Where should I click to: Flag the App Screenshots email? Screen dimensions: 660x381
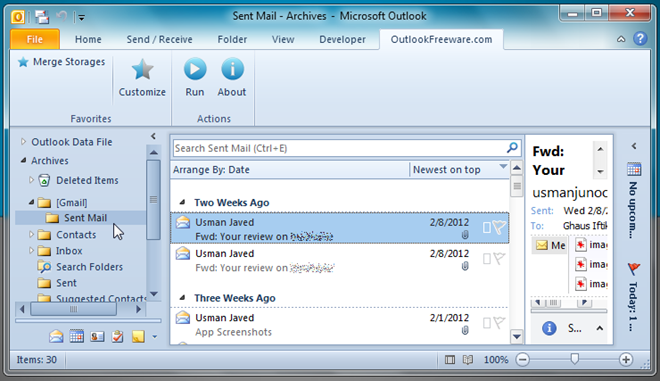tap(499, 323)
